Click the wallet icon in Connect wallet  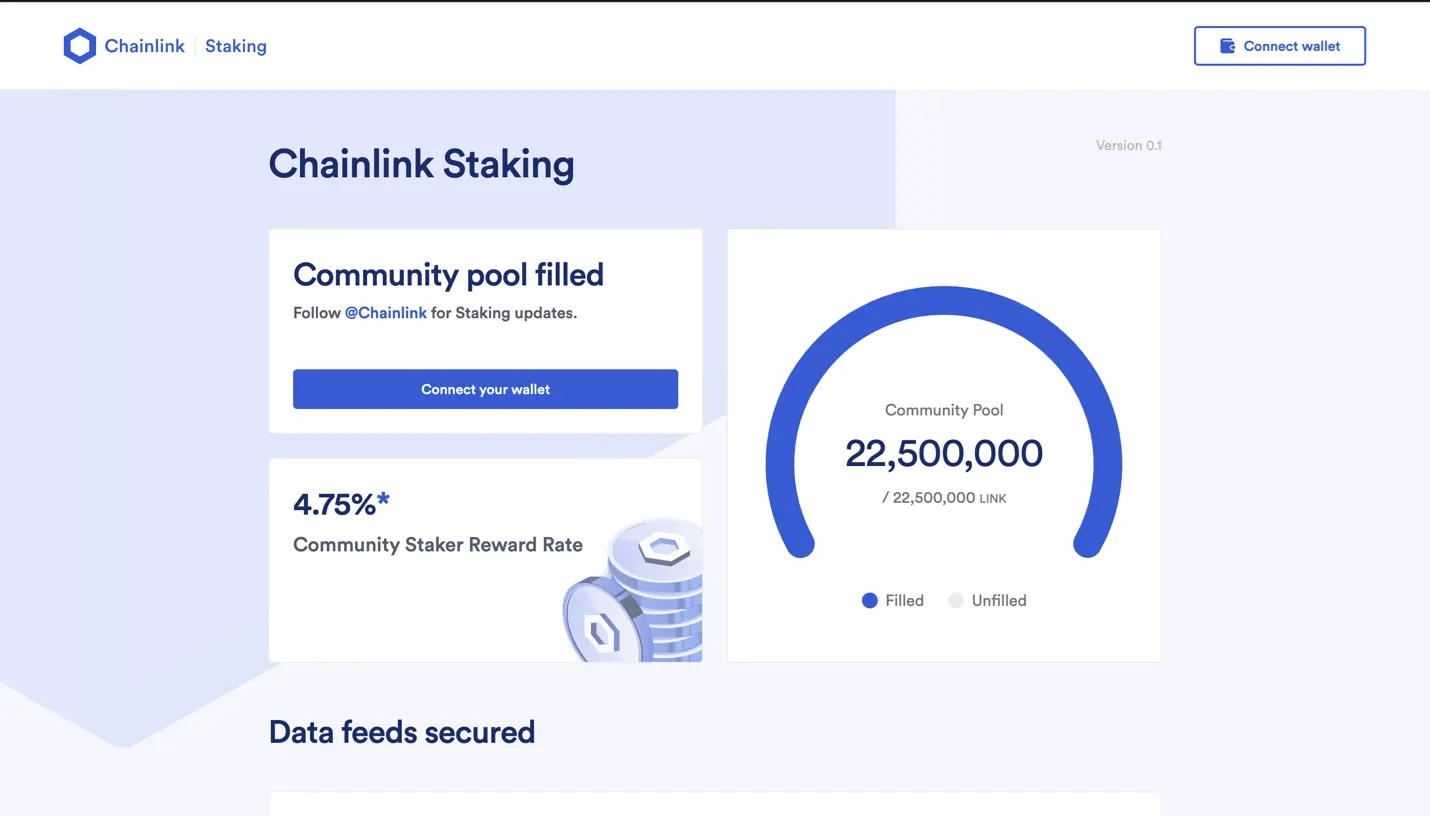1227,46
